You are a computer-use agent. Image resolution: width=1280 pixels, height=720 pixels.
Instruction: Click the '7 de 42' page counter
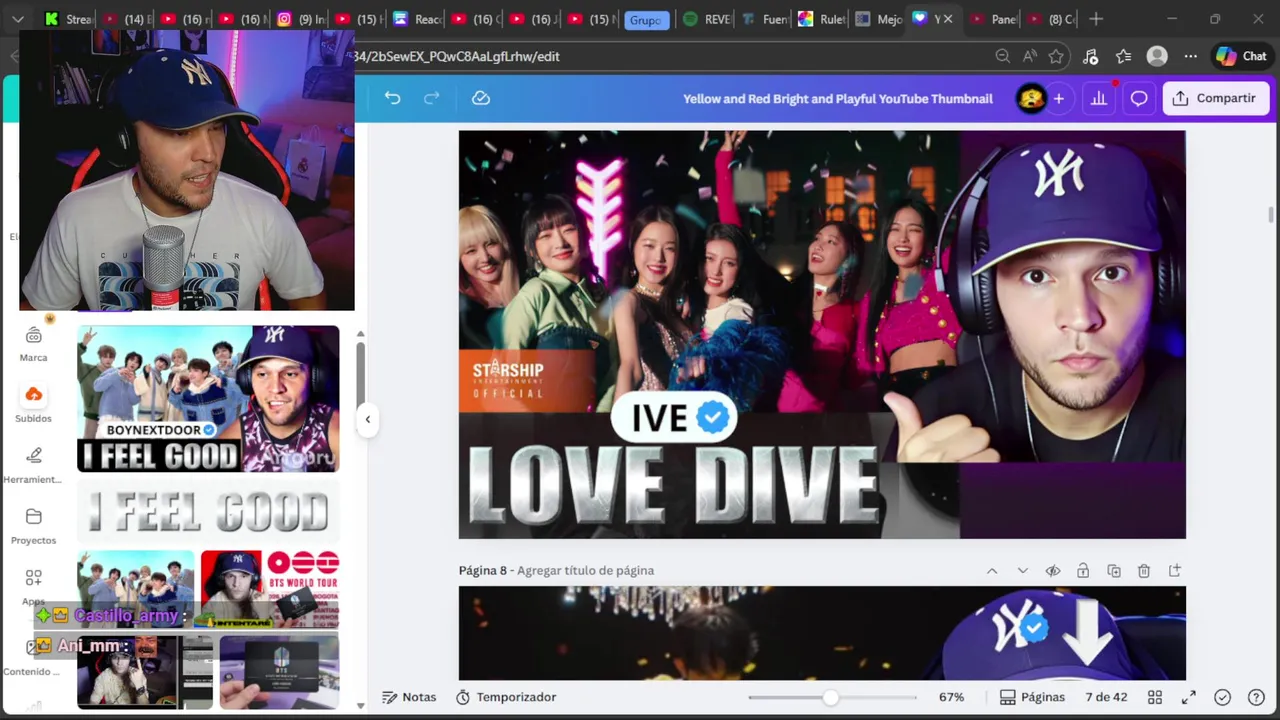click(x=1106, y=697)
